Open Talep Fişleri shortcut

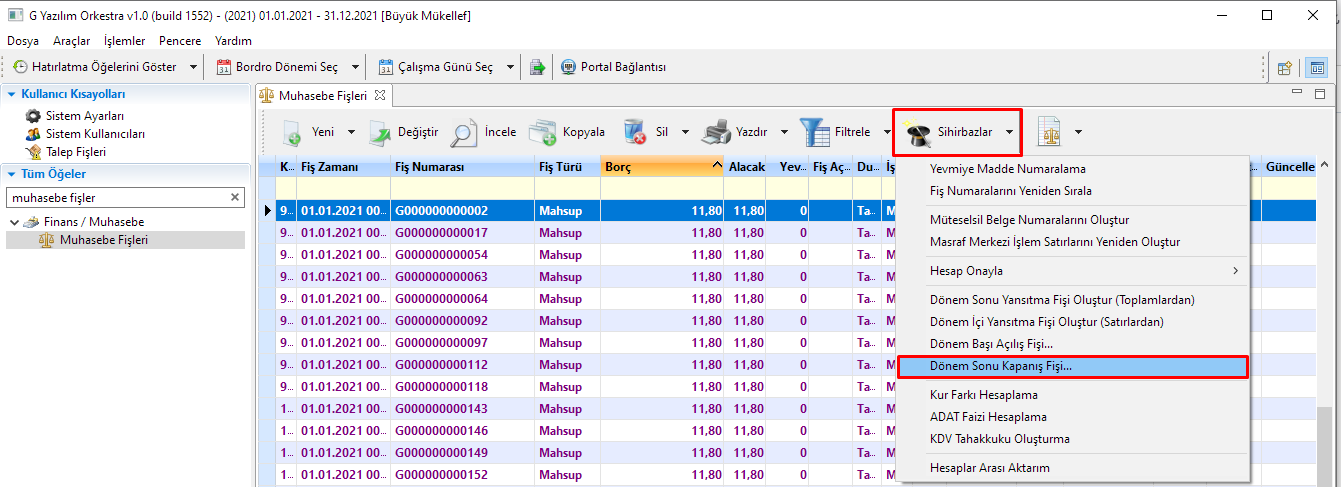point(75,152)
